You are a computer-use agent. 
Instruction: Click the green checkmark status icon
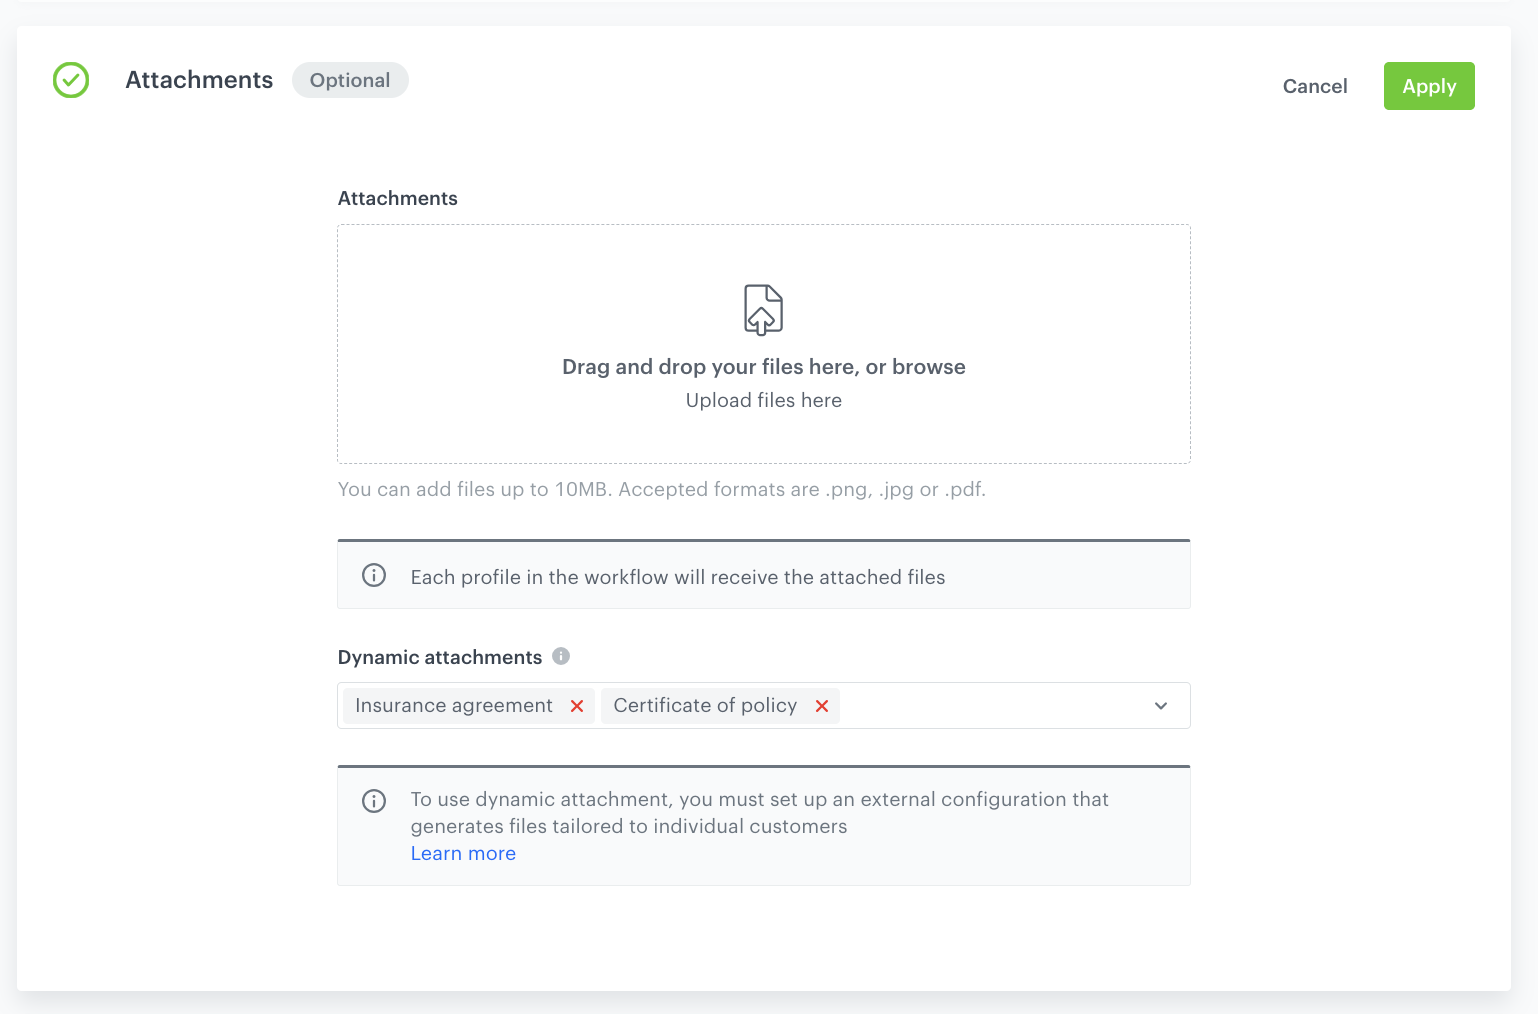coord(71,80)
